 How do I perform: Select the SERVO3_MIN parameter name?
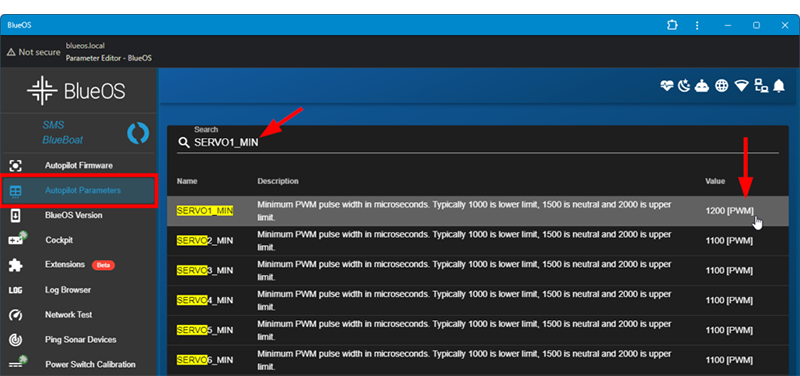[205, 271]
